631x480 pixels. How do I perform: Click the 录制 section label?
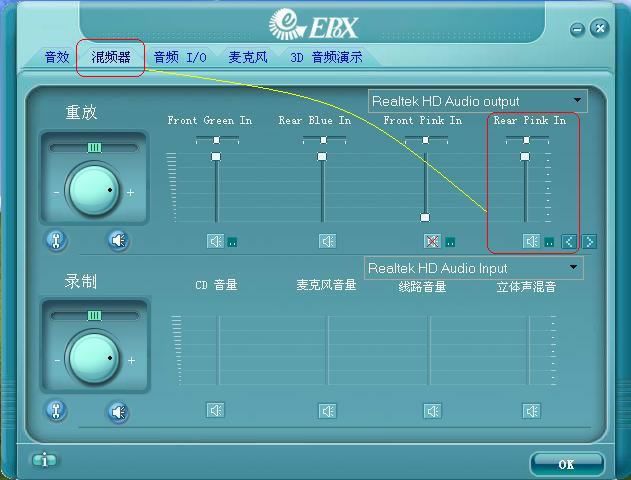80,281
